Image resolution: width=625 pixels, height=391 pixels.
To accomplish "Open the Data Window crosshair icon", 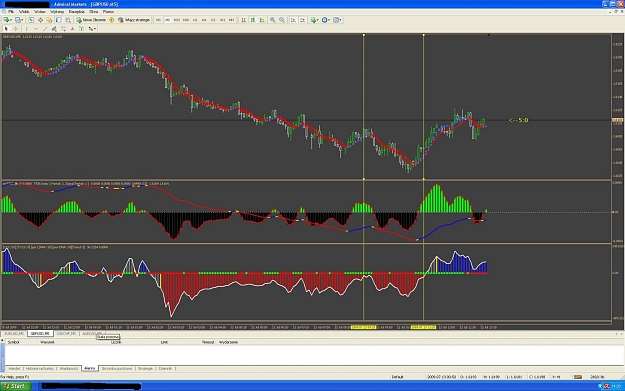I will [x=40, y=20].
